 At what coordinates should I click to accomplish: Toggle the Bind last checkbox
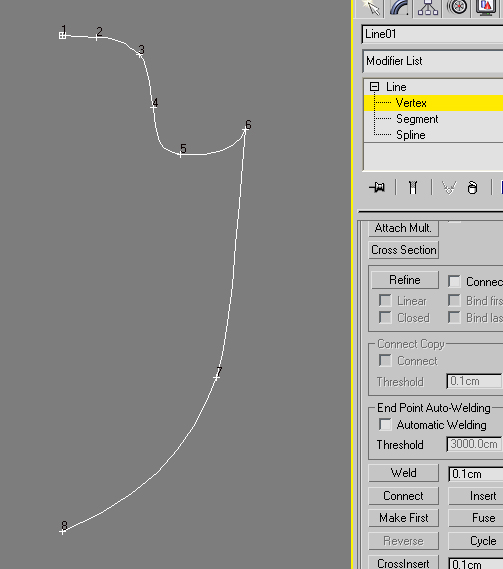[x=454, y=317]
